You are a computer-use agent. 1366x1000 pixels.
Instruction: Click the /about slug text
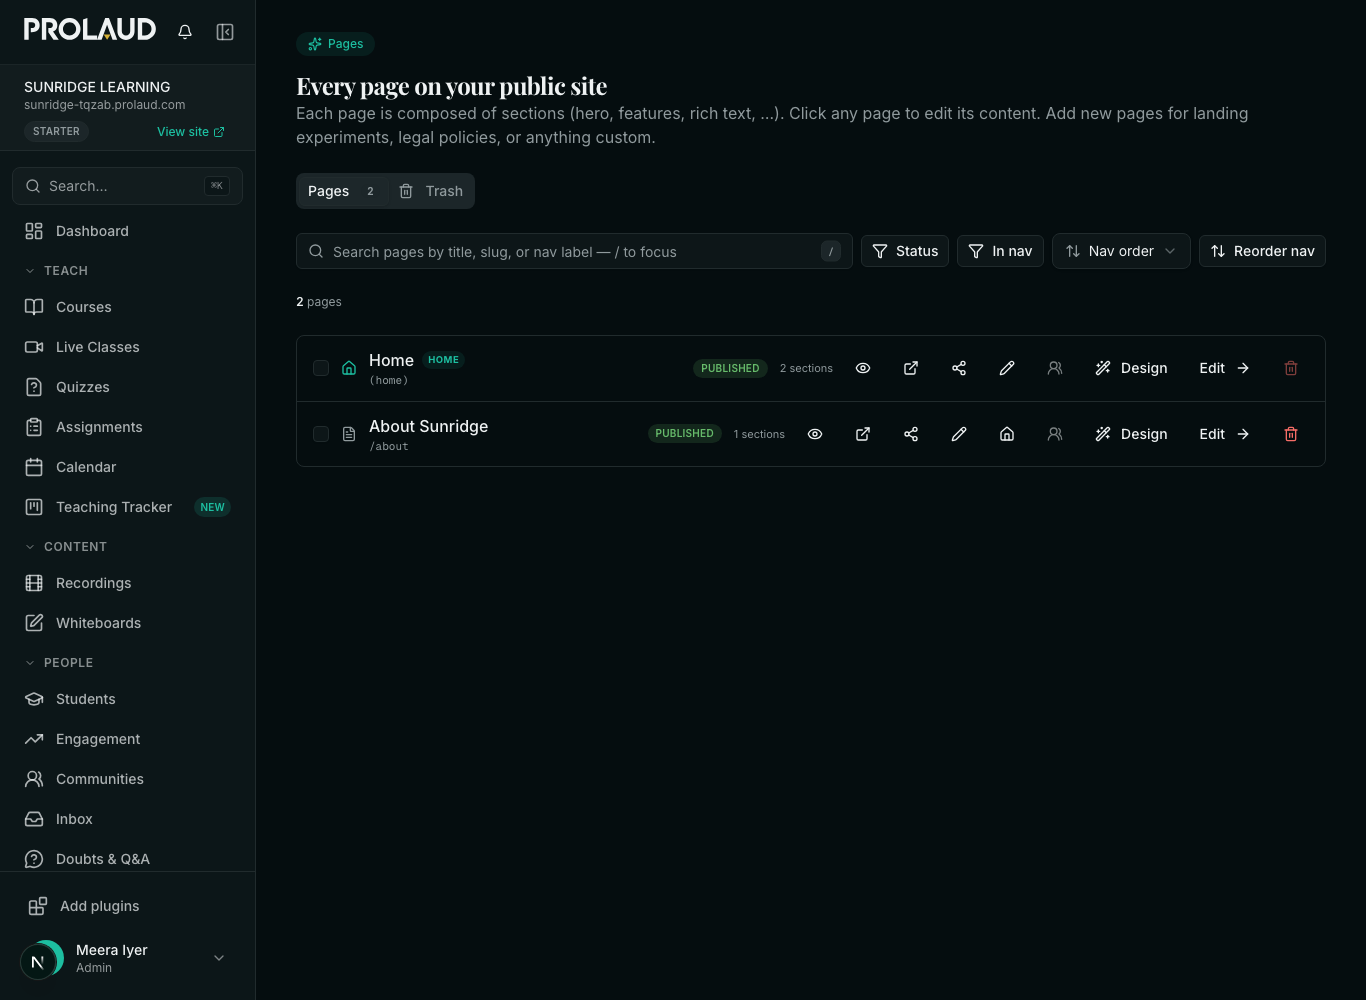tap(389, 447)
